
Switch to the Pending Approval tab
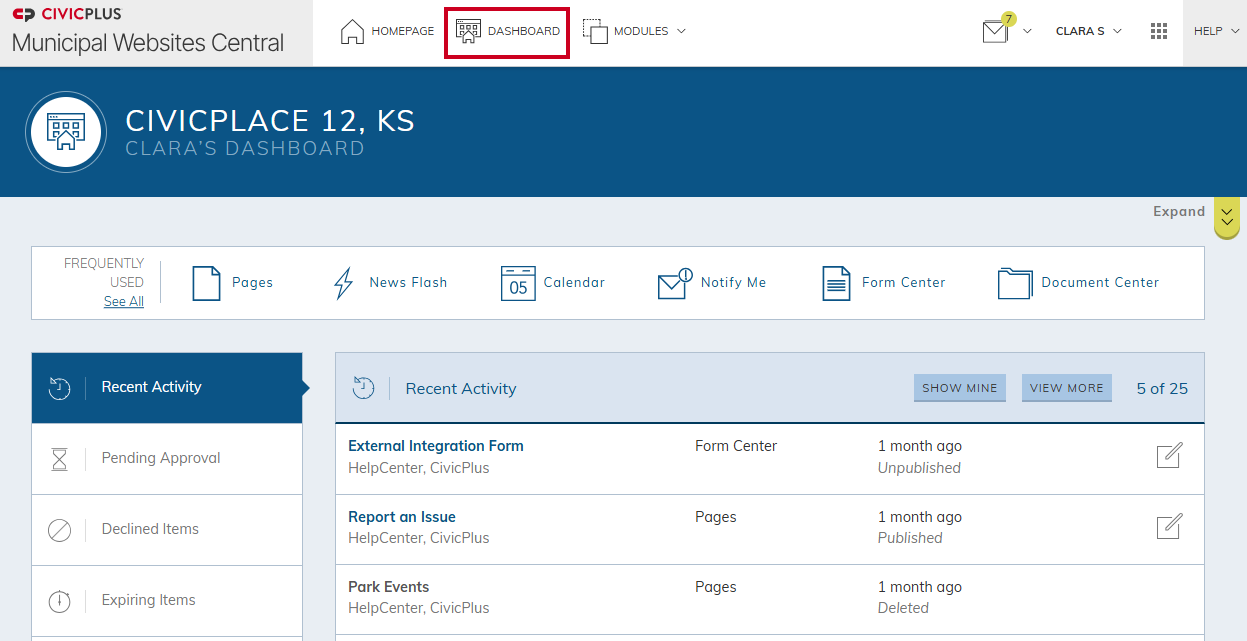click(x=167, y=459)
